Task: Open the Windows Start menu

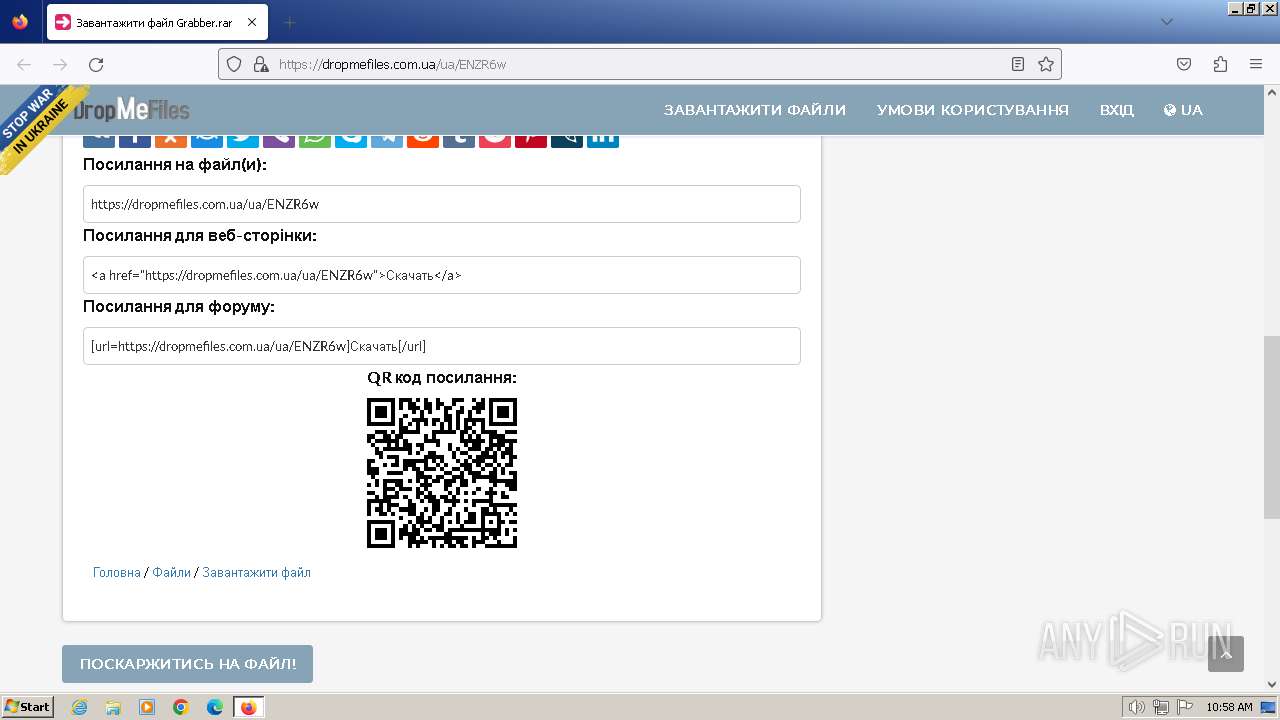Action: [28, 707]
